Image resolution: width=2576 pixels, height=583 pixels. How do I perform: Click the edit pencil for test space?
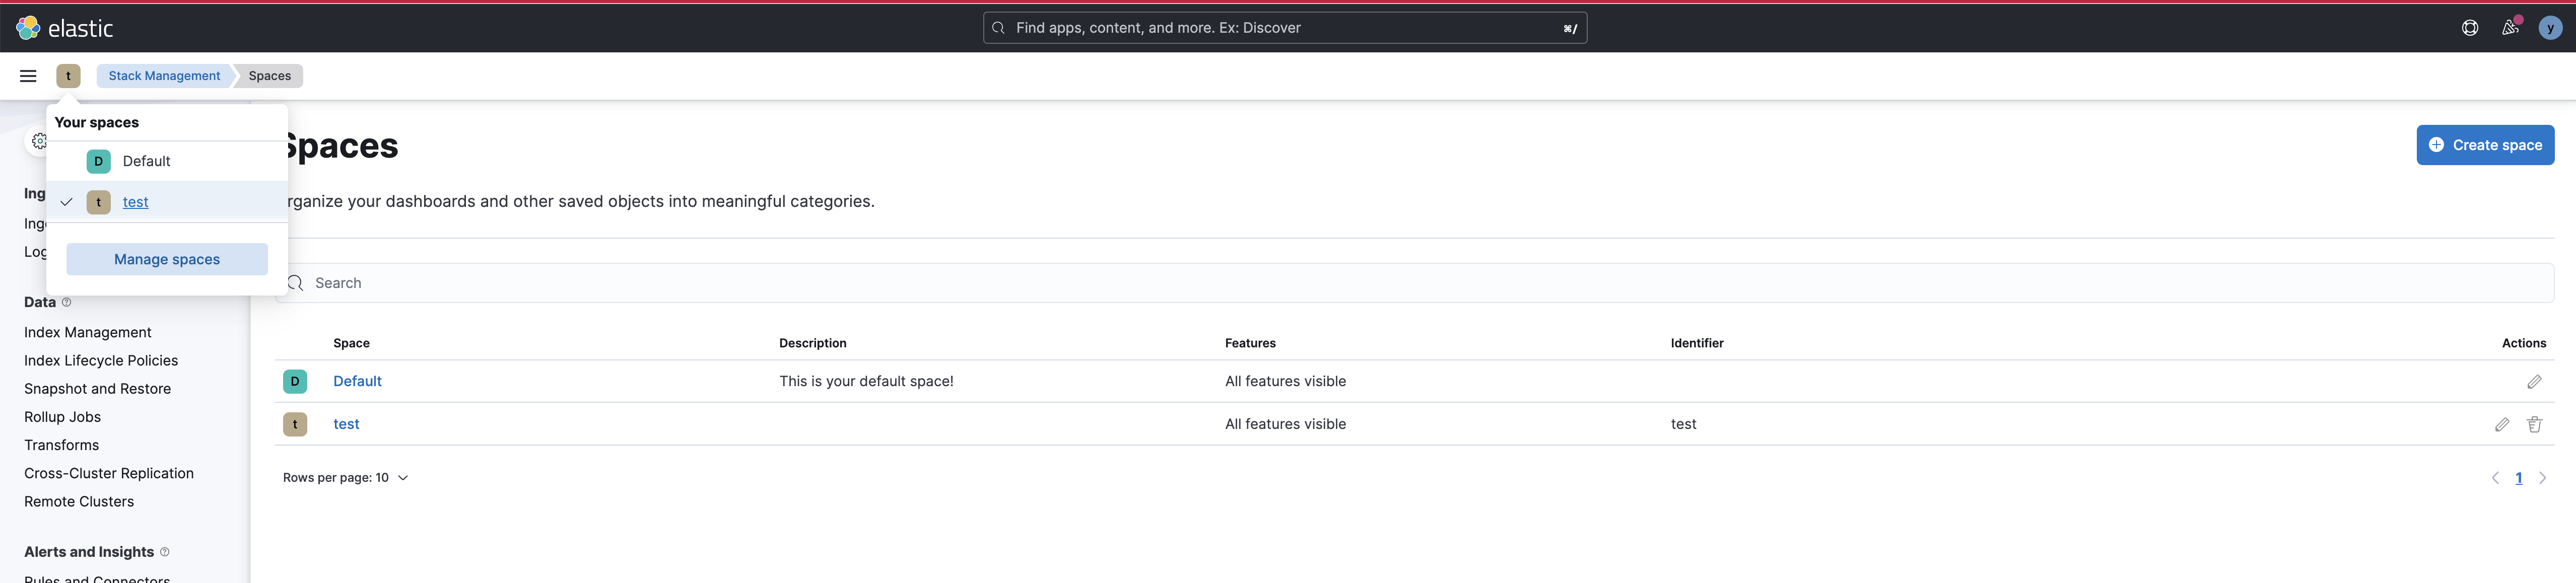[x=2501, y=425]
